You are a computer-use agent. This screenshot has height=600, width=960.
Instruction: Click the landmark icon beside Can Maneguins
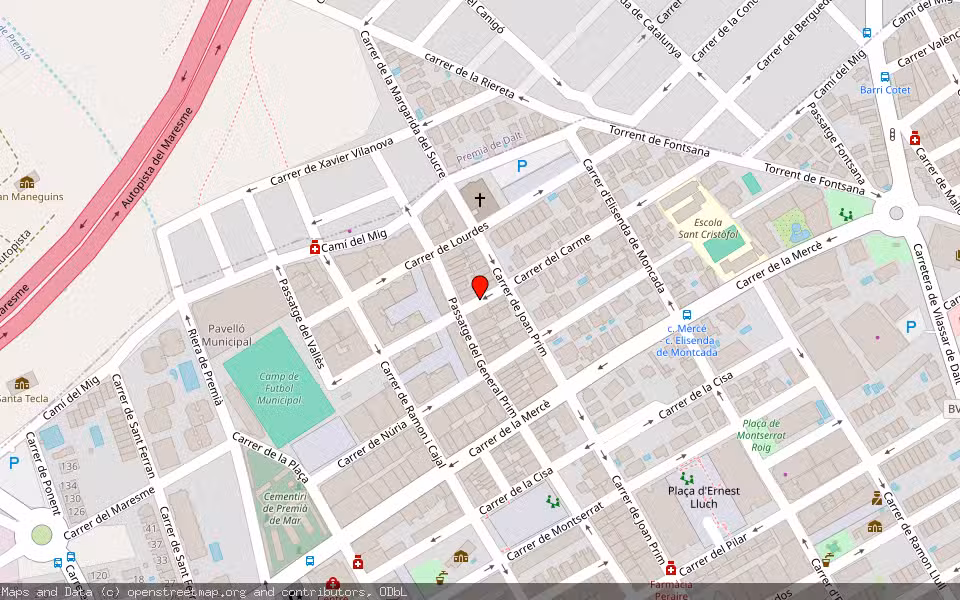[25, 183]
